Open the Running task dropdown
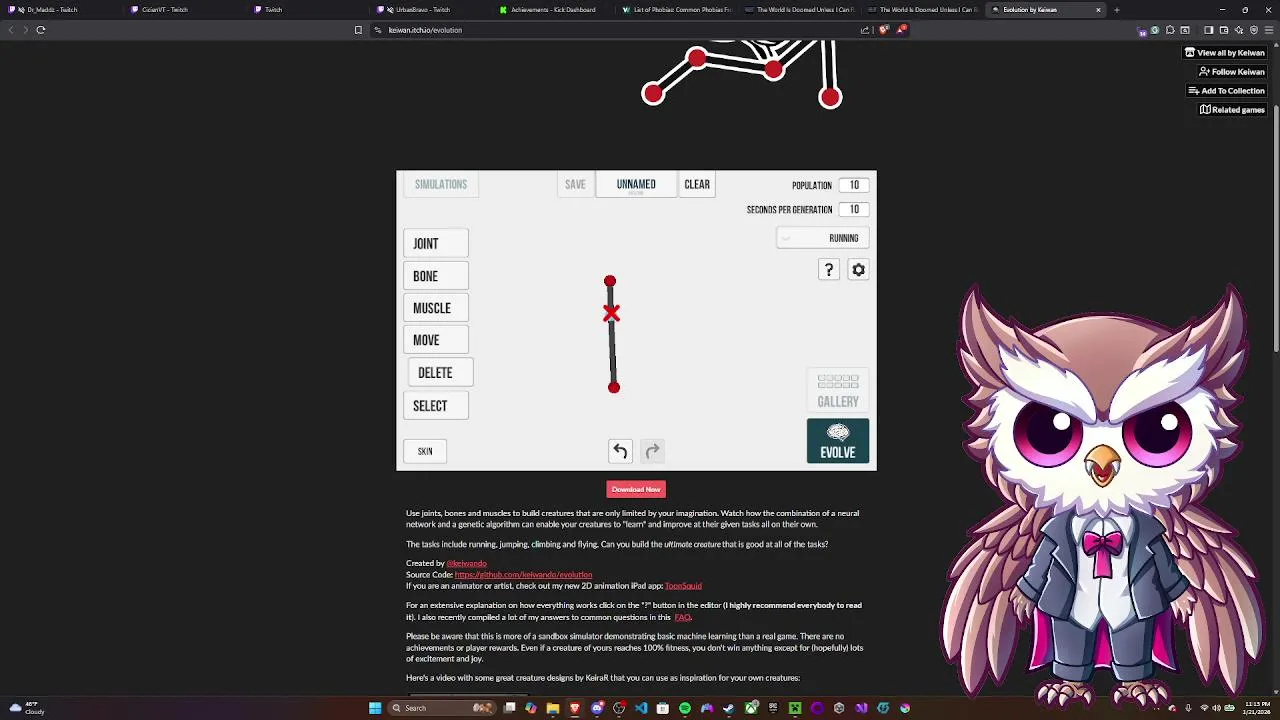Viewport: 1280px width, 720px height. point(822,238)
